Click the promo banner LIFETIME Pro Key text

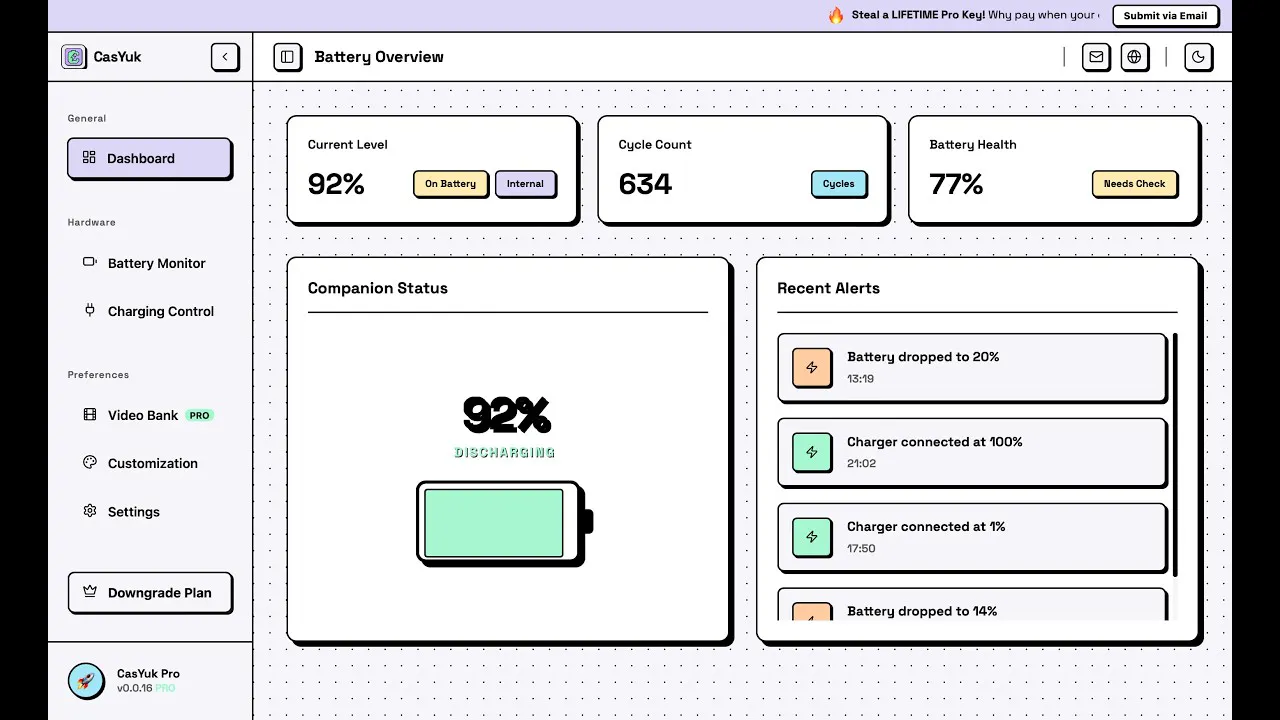tap(918, 15)
